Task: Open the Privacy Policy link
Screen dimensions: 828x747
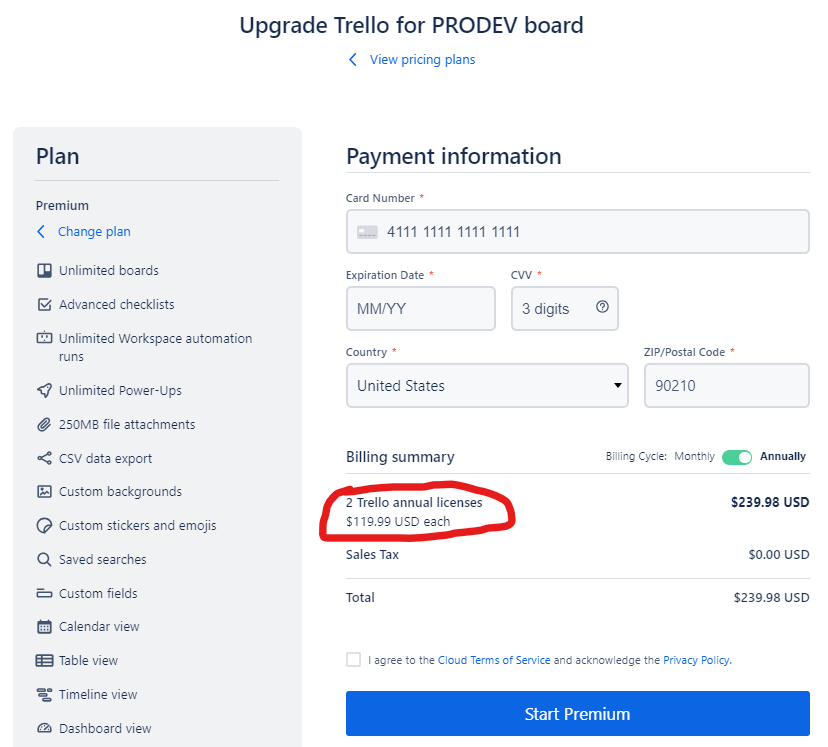Action: point(697,660)
